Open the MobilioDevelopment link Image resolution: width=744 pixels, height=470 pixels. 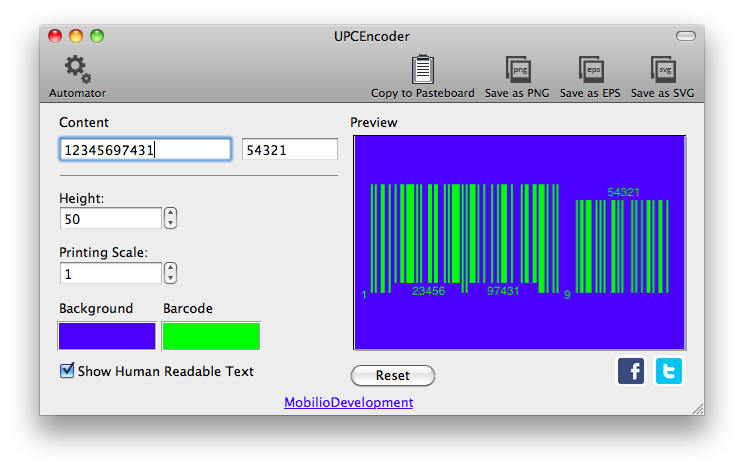click(349, 402)
